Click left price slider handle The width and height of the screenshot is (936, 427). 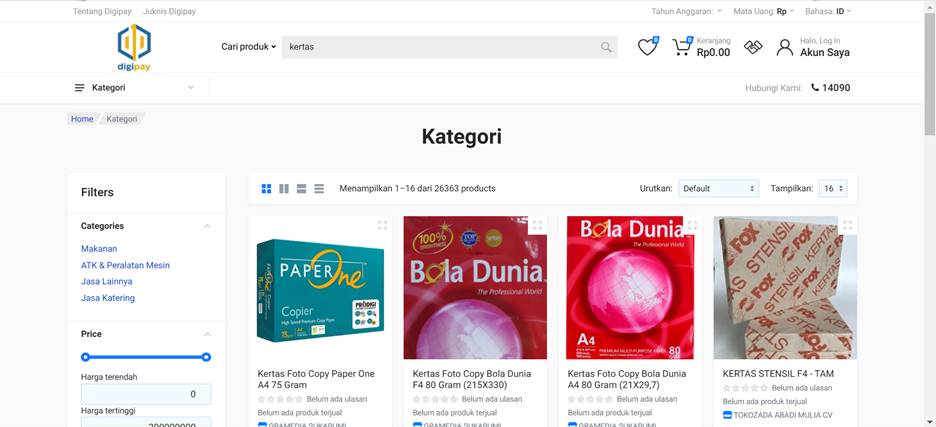85,357
